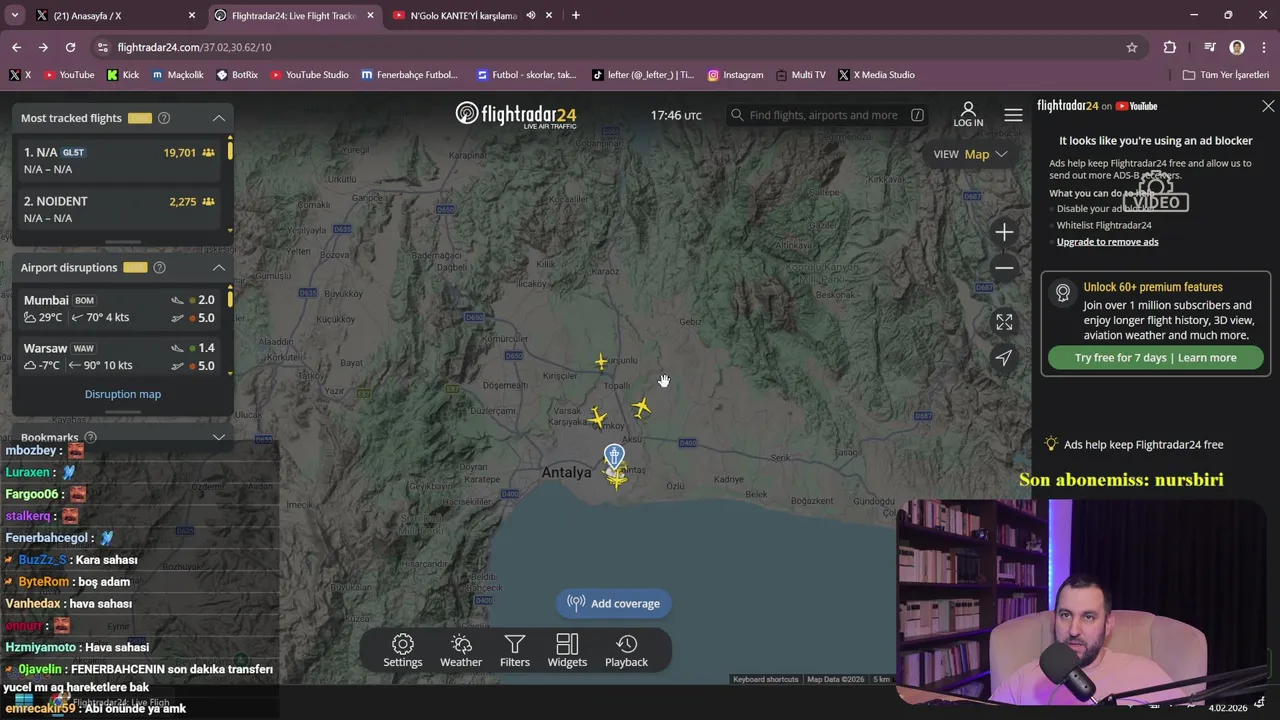The width and height of the screenshot is (1280, 720).
Task: Open the Disruption map link
Action: [123, 394]
